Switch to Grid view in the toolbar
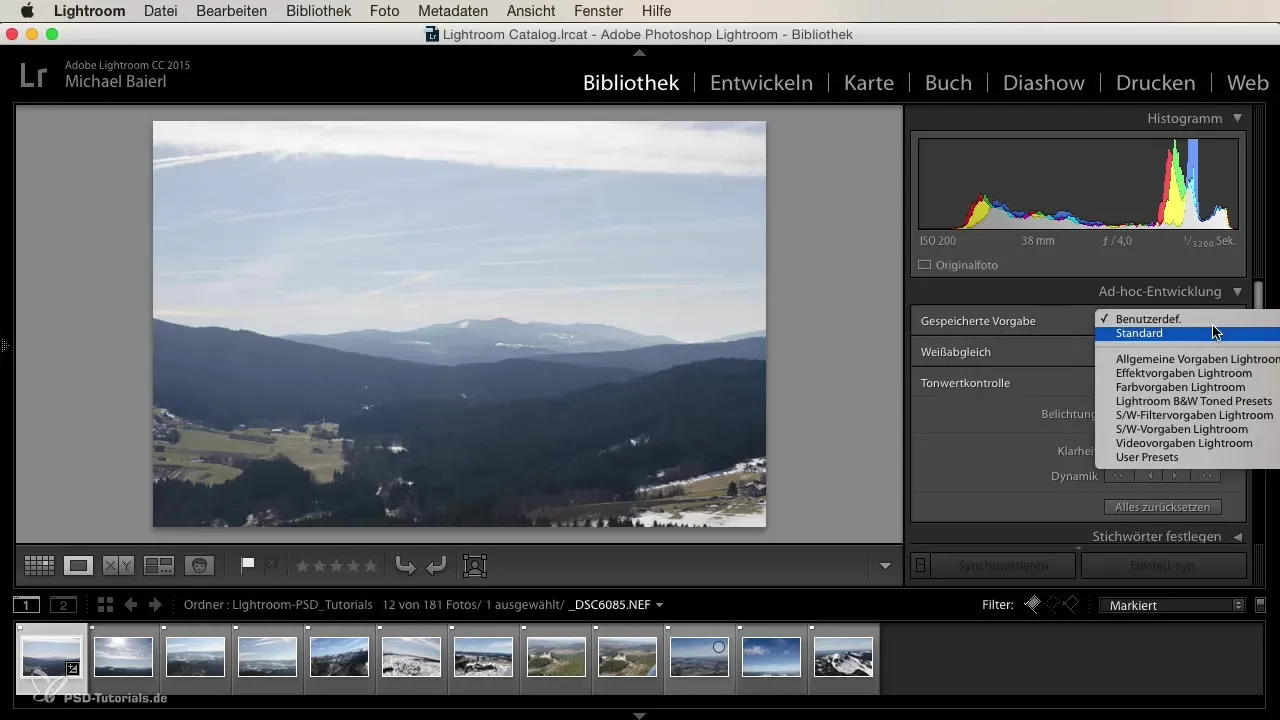Viewport: 1280px width, 720px height. (x=39, y=566)
